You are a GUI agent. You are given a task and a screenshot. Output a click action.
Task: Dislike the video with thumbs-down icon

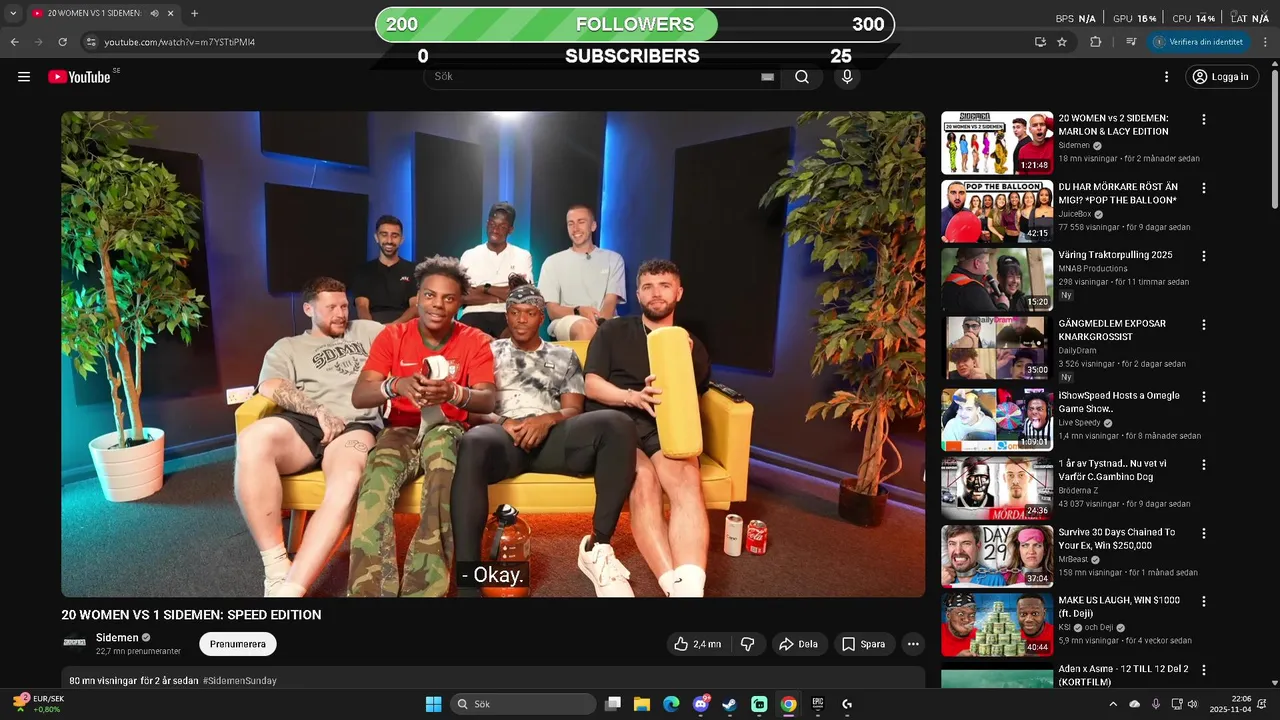click(x=748, y=644)
